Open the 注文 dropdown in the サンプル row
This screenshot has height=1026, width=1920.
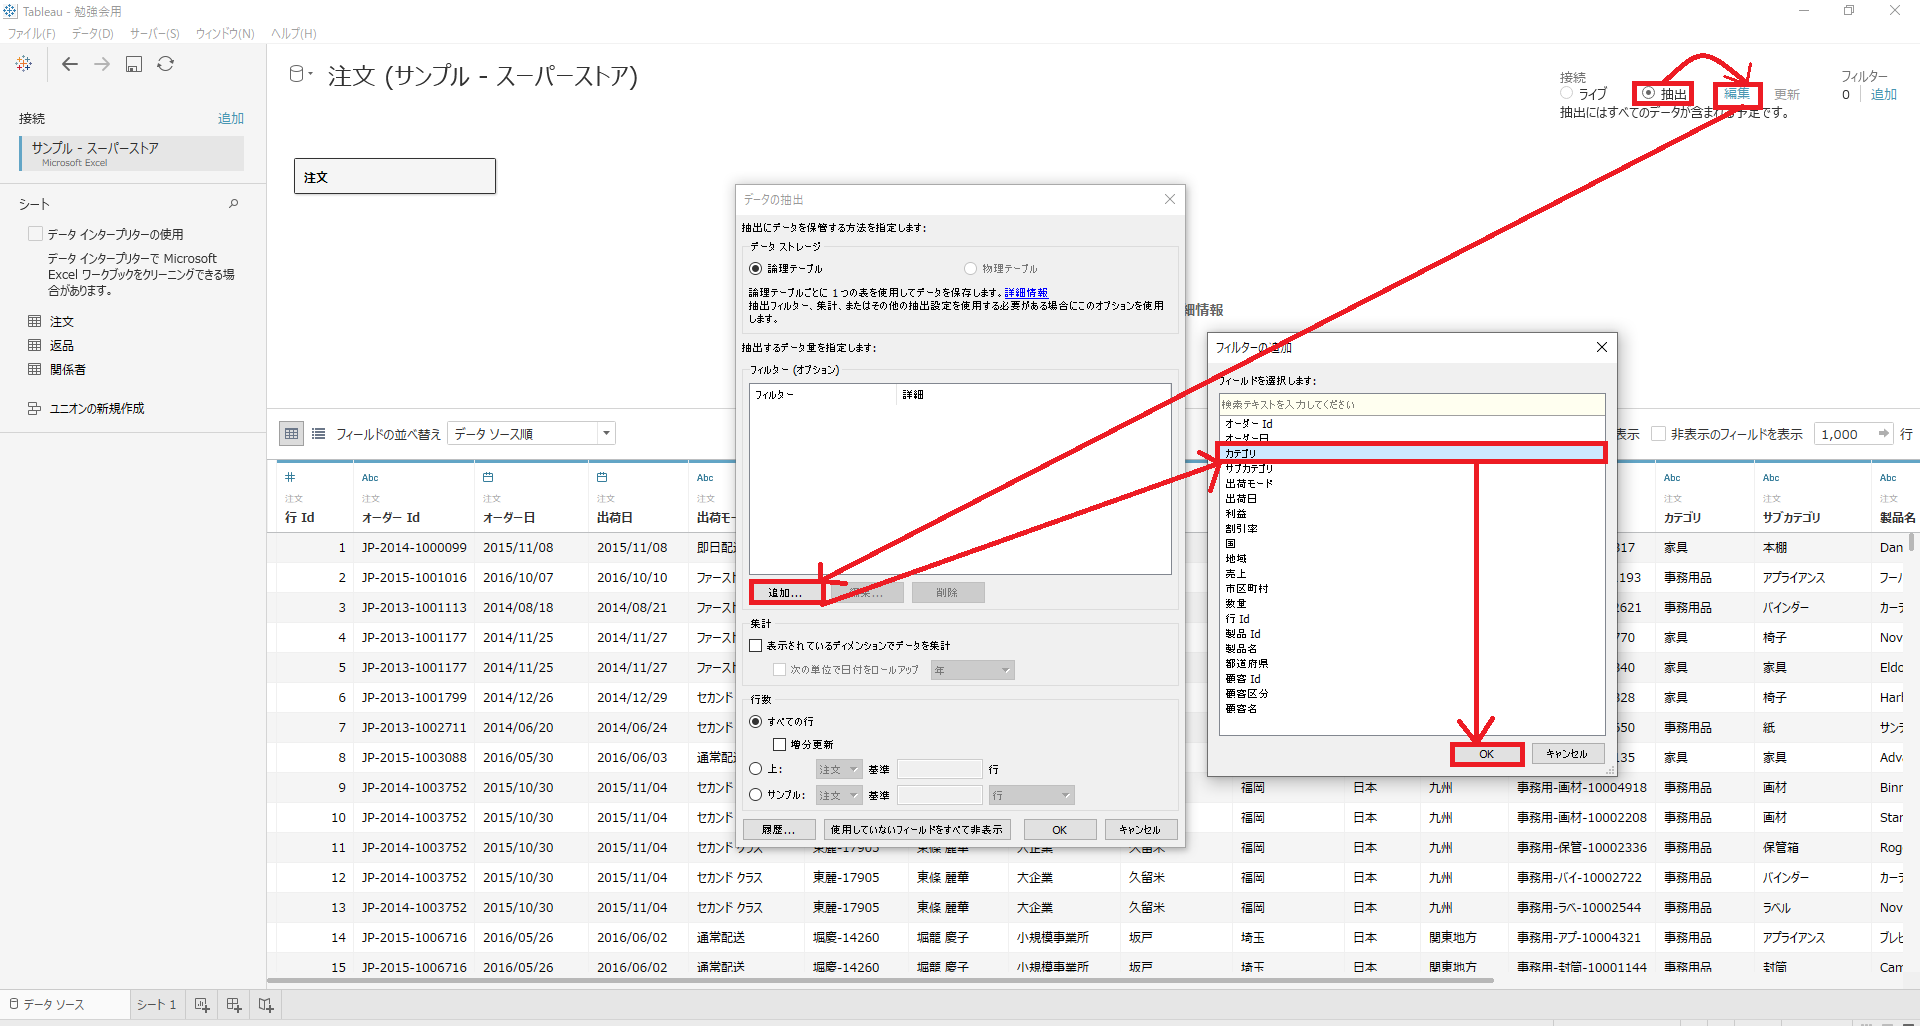[839, 795]
